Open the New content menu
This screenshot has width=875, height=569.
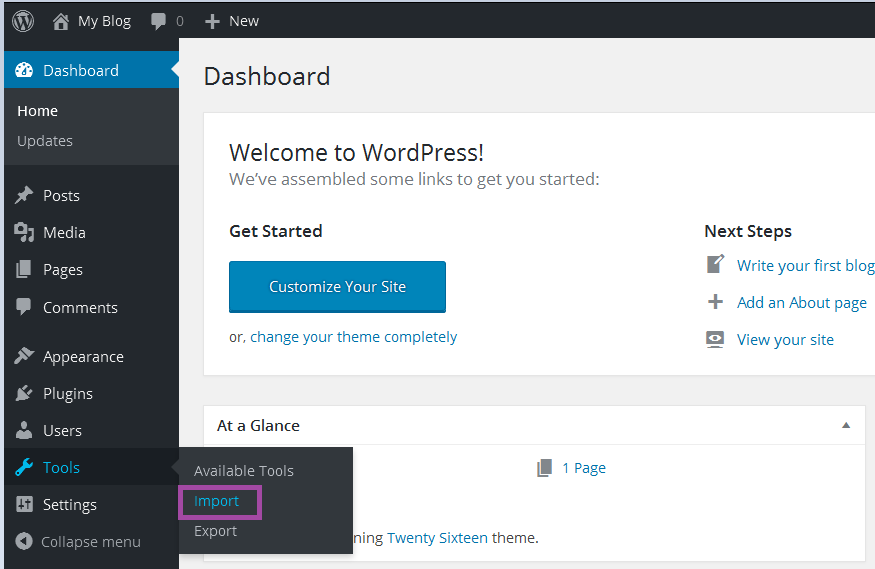point(244,21)
